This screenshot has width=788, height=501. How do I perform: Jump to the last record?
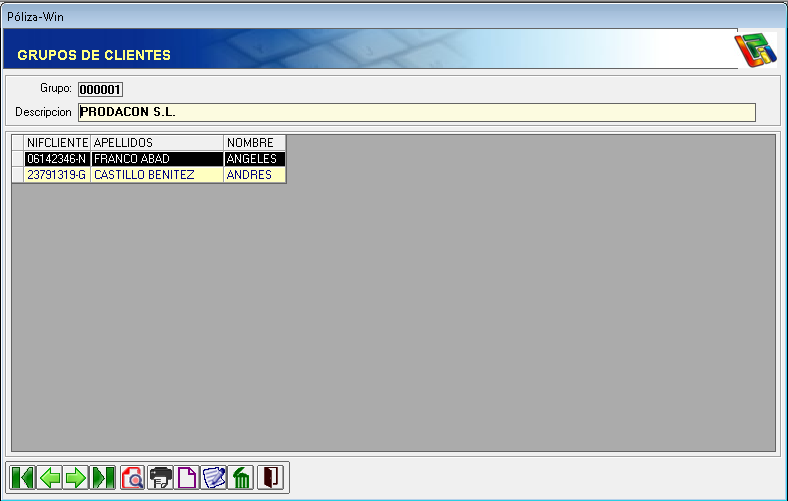click(103, 477)
